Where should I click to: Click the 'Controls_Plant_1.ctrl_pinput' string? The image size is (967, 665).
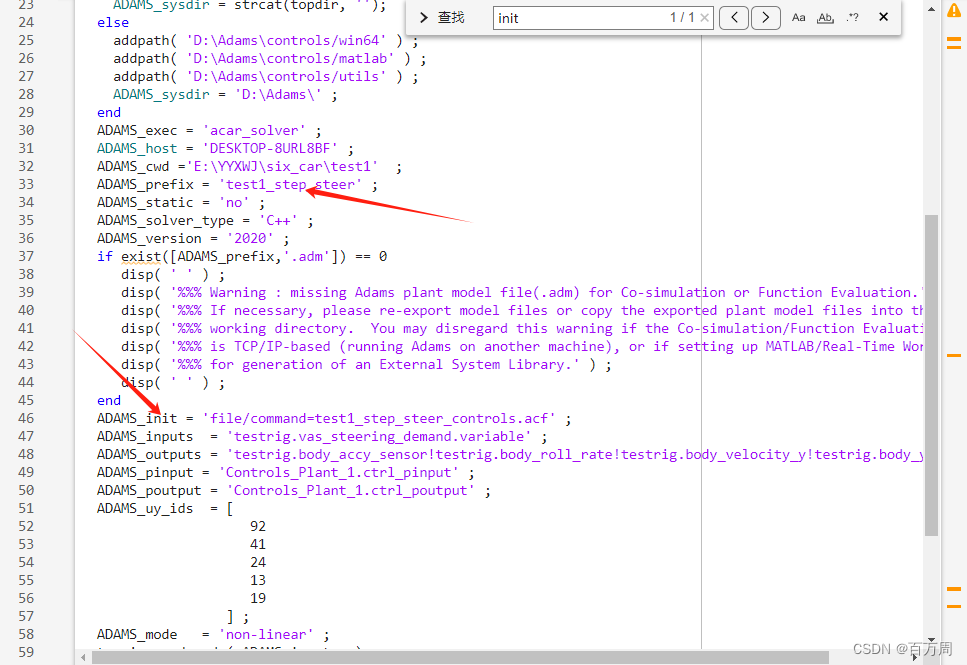pos(339,473)
